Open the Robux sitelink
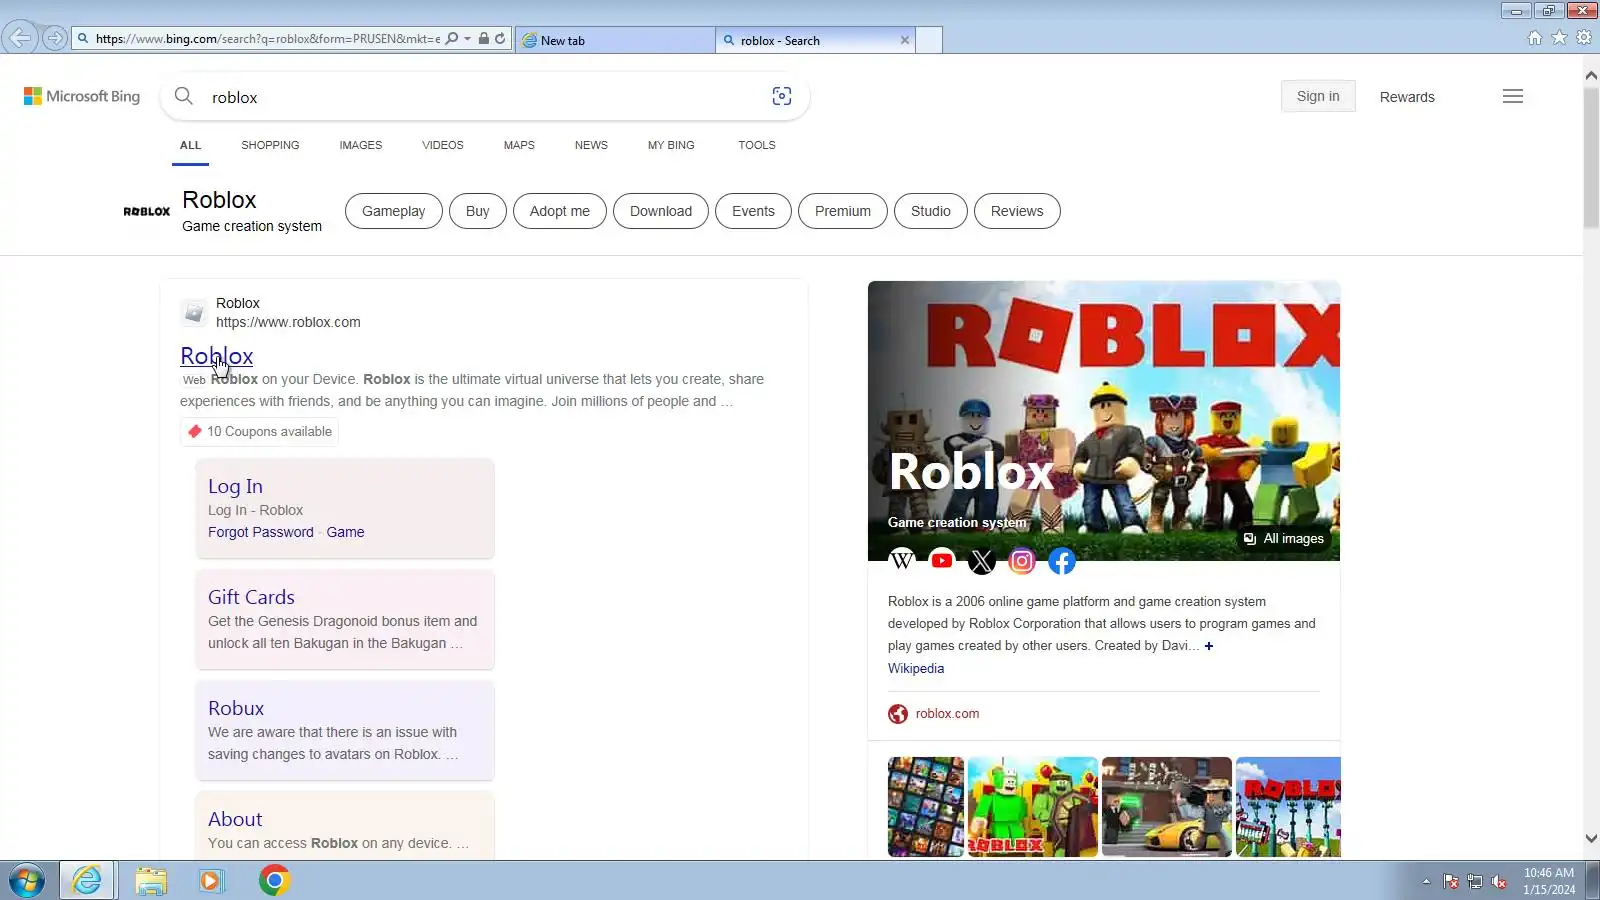1600x900 pixels. pos(236,708)
